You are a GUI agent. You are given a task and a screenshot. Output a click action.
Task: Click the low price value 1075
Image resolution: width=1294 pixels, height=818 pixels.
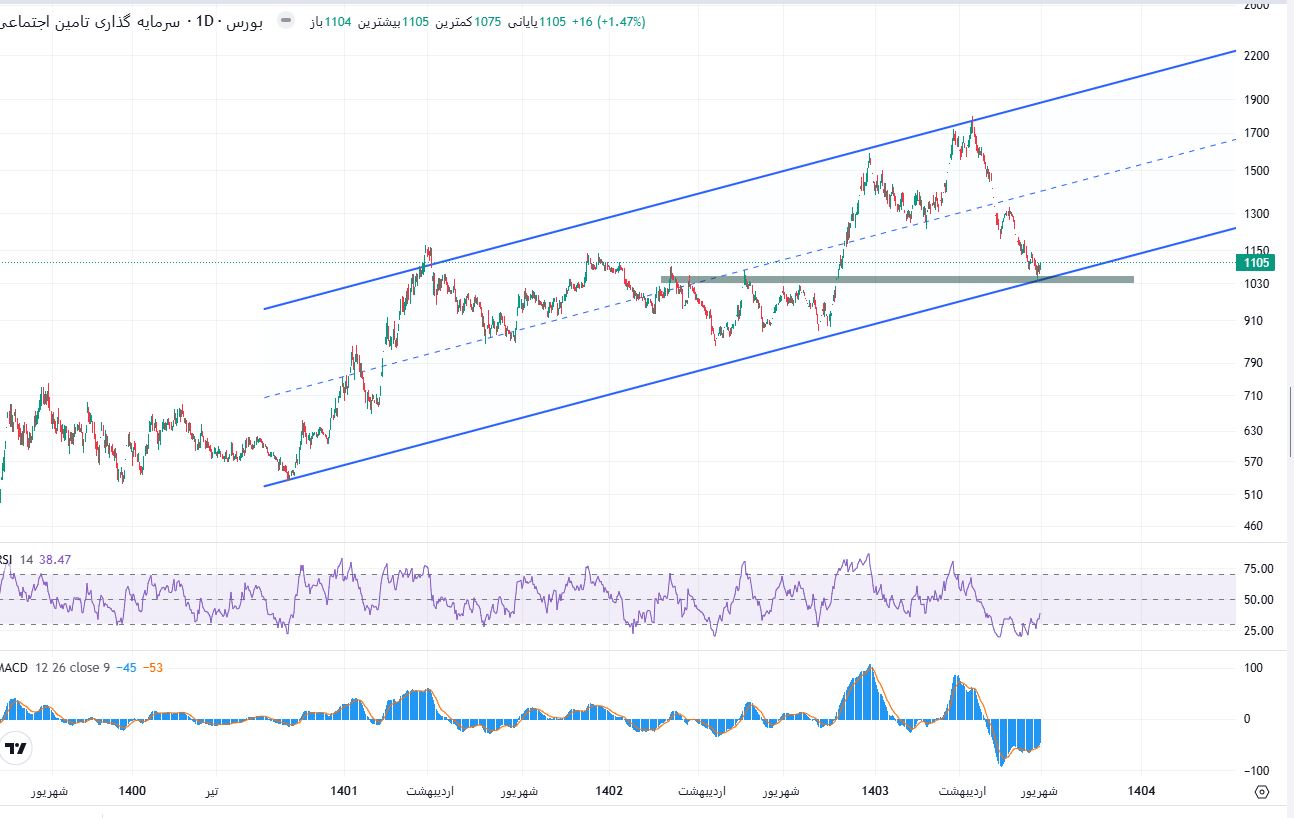pyautogui.click(x=488, y=21)
